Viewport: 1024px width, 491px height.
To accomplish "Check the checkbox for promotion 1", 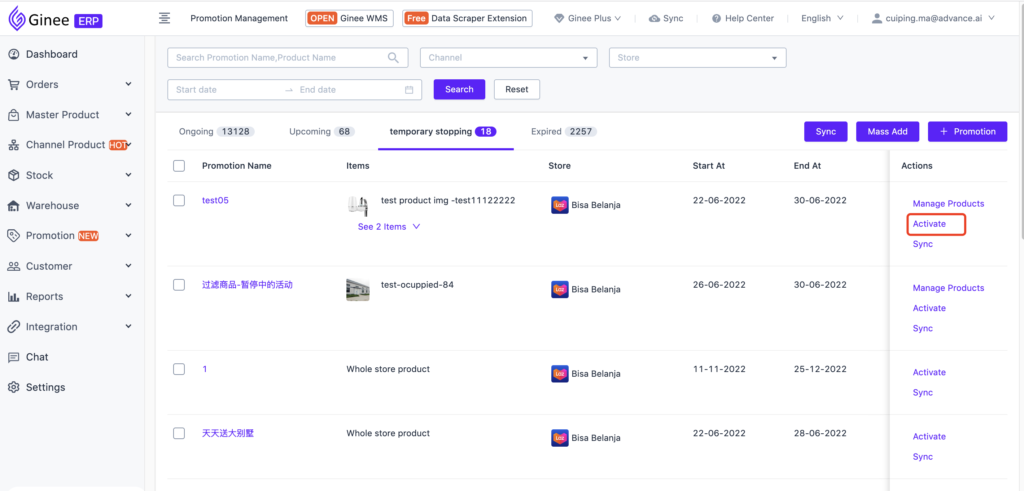I will point(179,369).
